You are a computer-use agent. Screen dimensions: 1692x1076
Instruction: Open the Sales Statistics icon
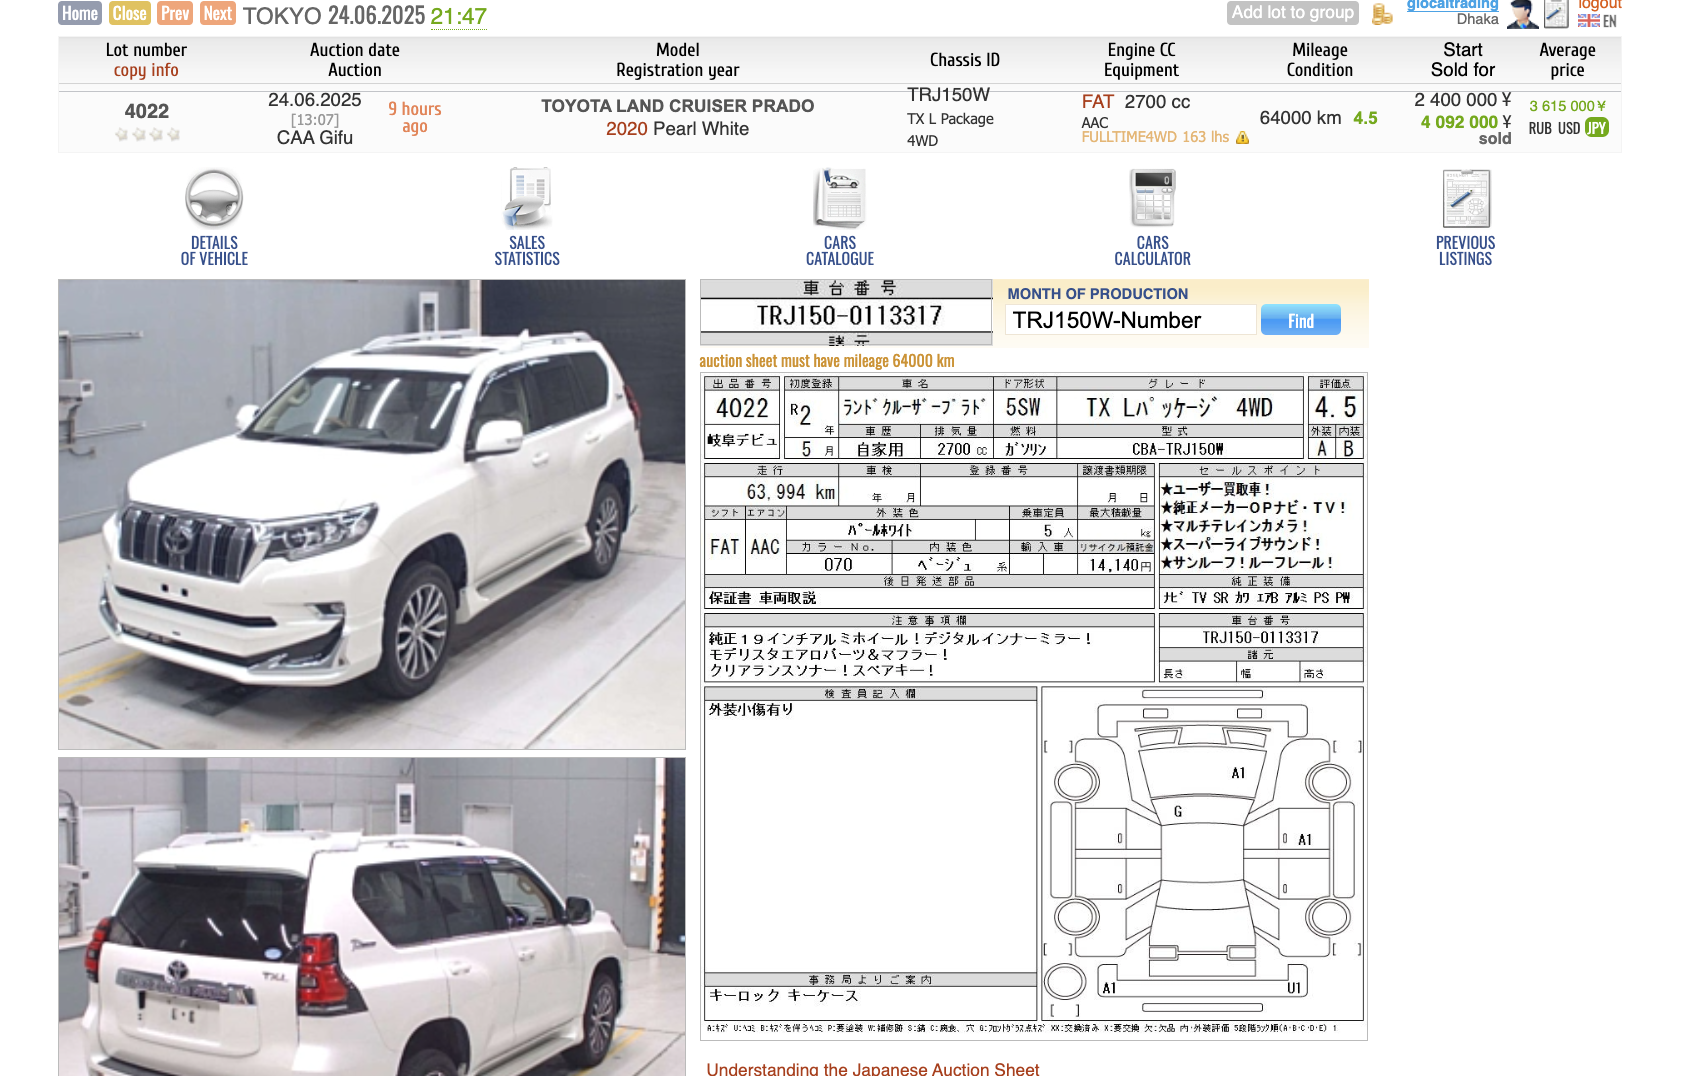pyautogui.click(x=527, y=198)
